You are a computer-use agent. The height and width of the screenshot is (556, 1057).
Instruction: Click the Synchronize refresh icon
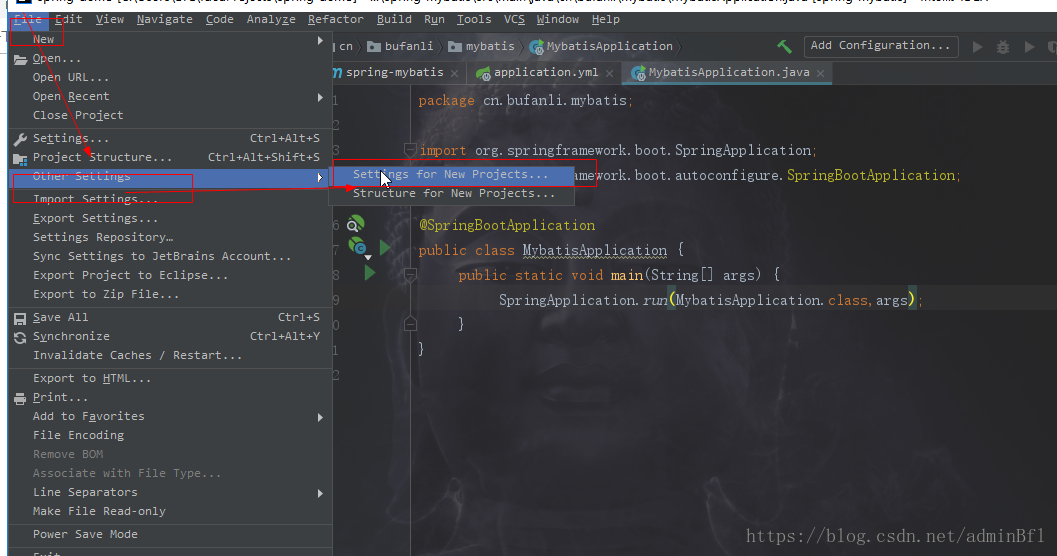tap(20, 337)
